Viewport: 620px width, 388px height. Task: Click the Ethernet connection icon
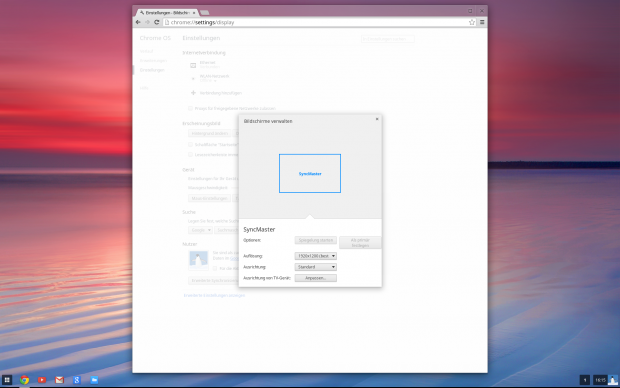(x=193, y=65)
